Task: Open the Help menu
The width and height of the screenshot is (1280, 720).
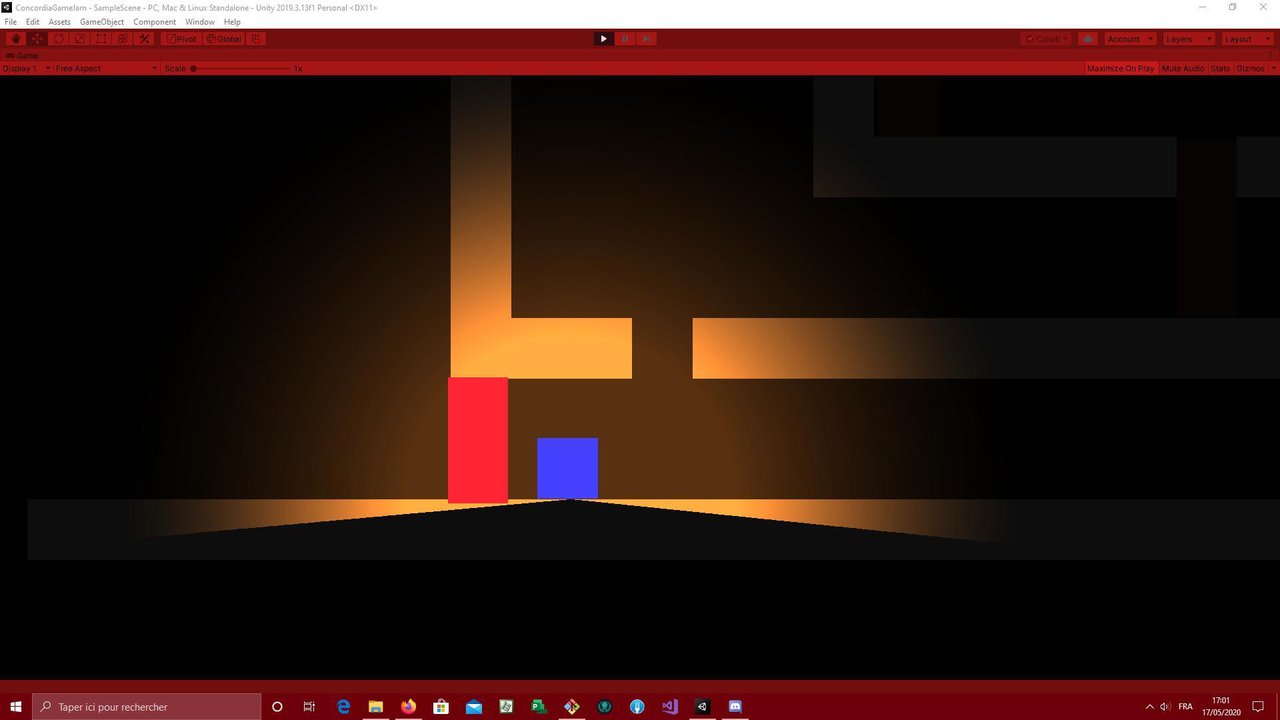Action: coord(232,22)
